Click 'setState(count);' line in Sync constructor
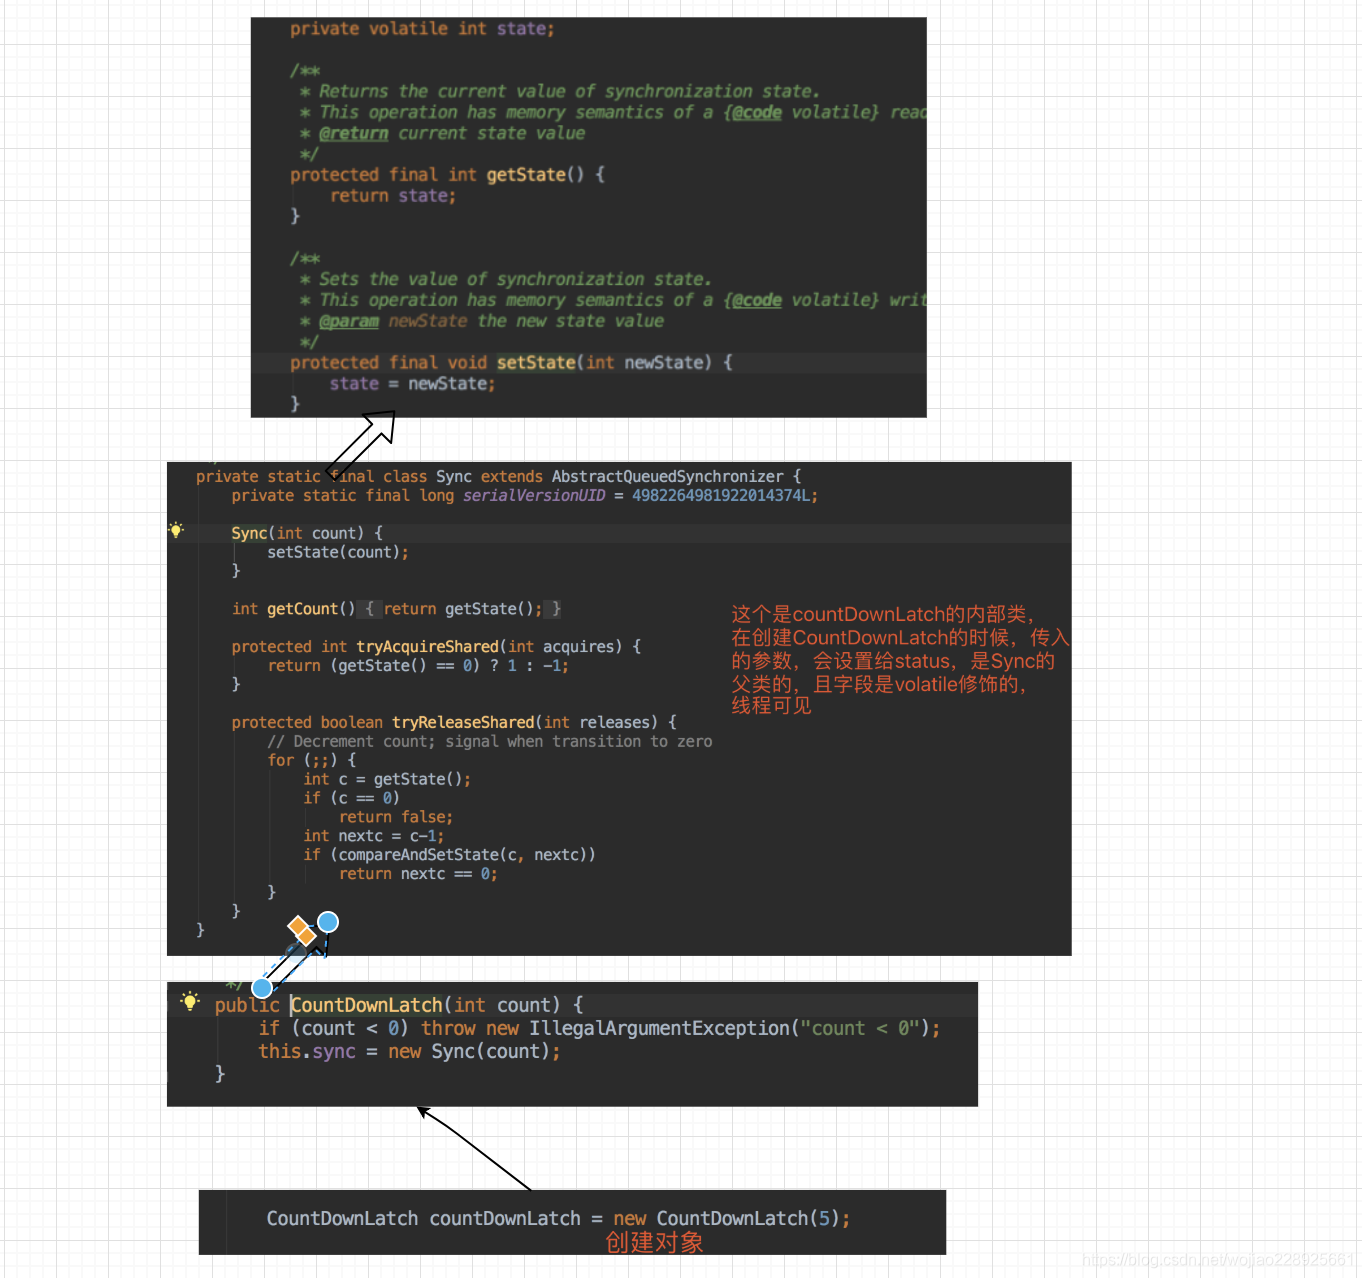This screenshot has height=1278, width=1362. pyautogui.click(x=338, y=552)
